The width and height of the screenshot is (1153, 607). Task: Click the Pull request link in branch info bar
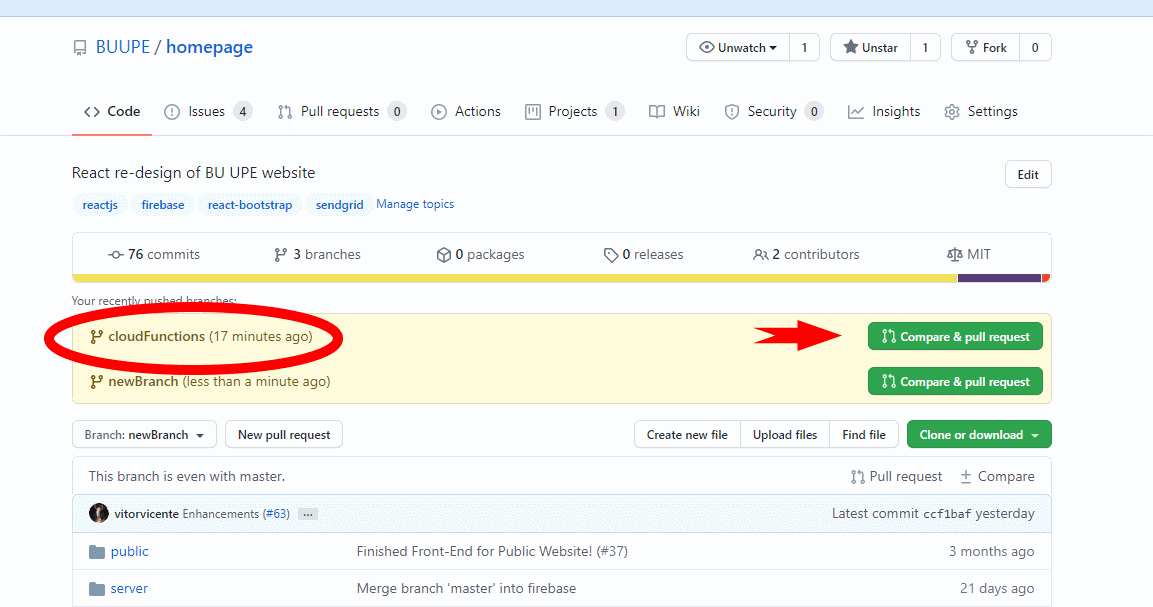point(896,476)
